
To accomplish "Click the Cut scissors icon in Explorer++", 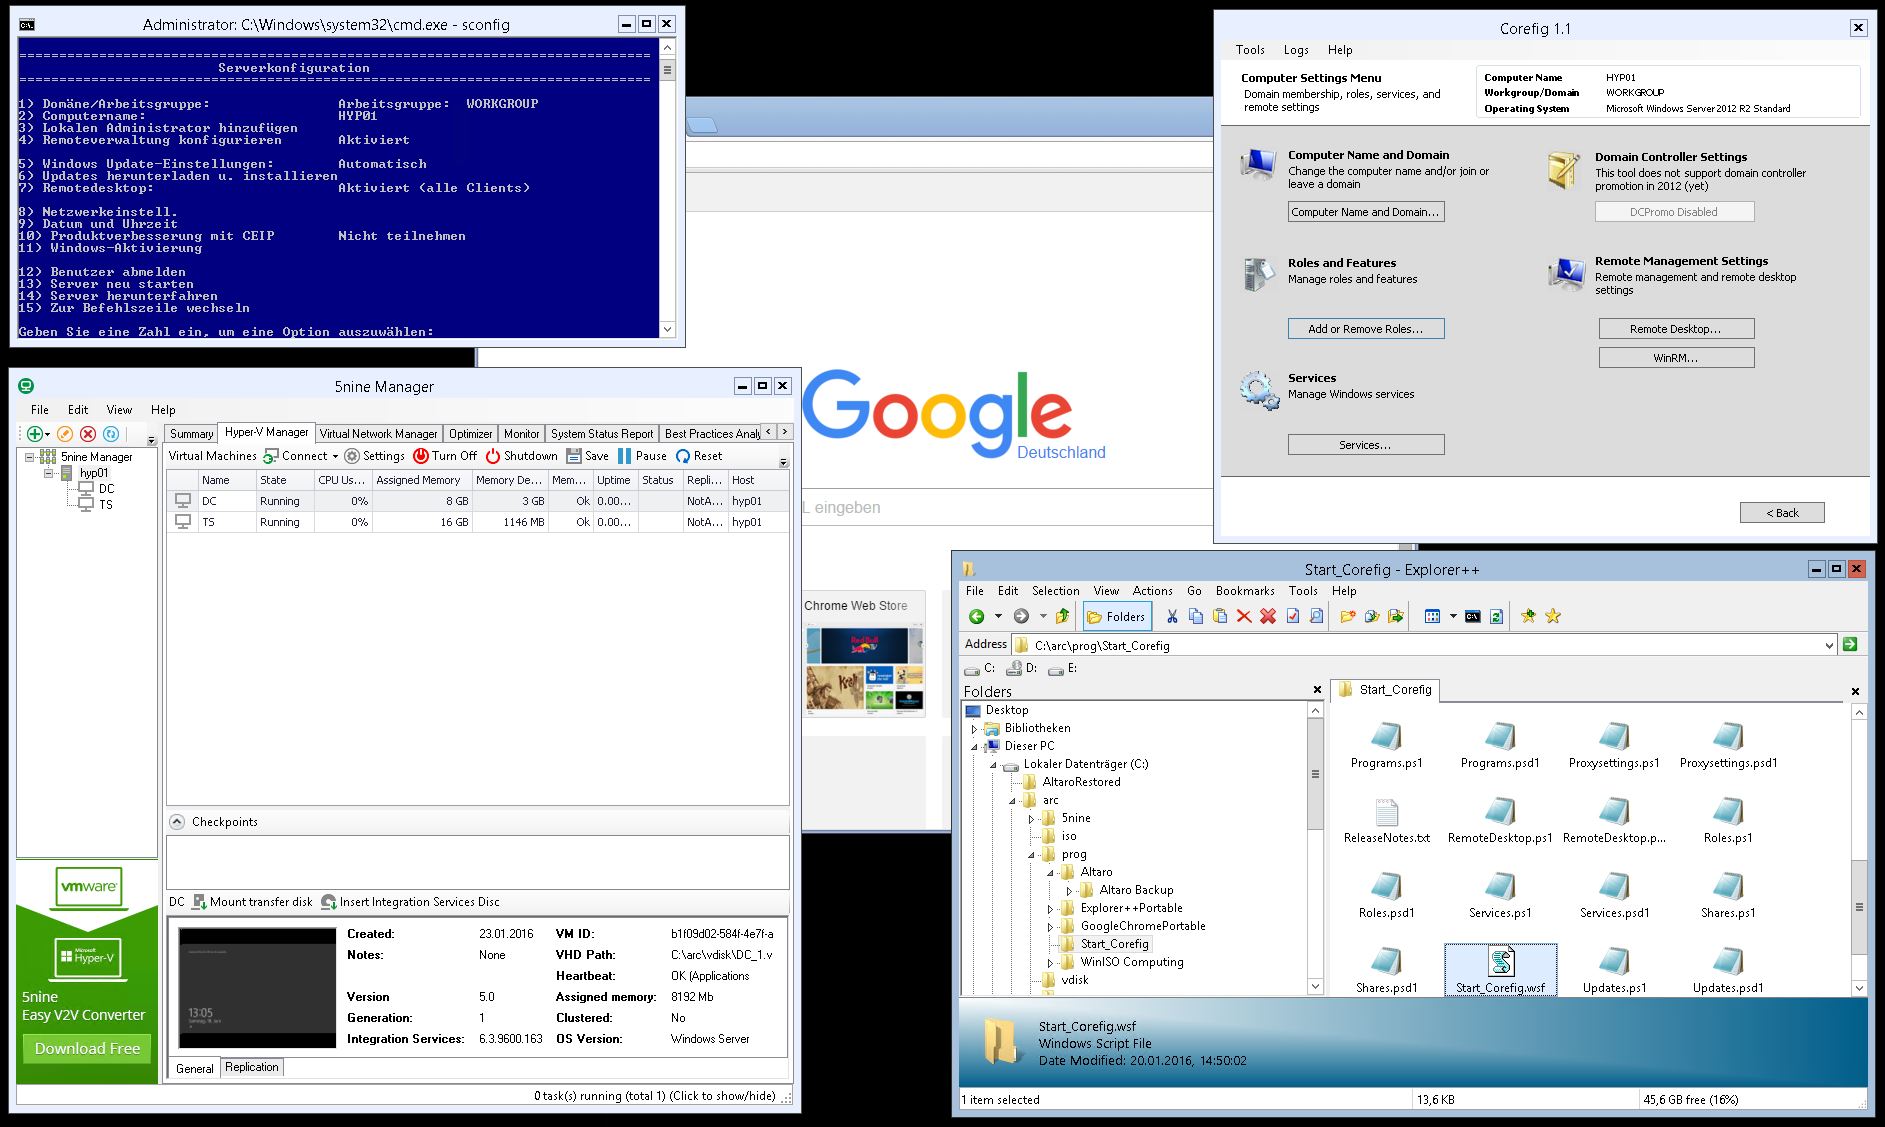I will [1172, 616].
